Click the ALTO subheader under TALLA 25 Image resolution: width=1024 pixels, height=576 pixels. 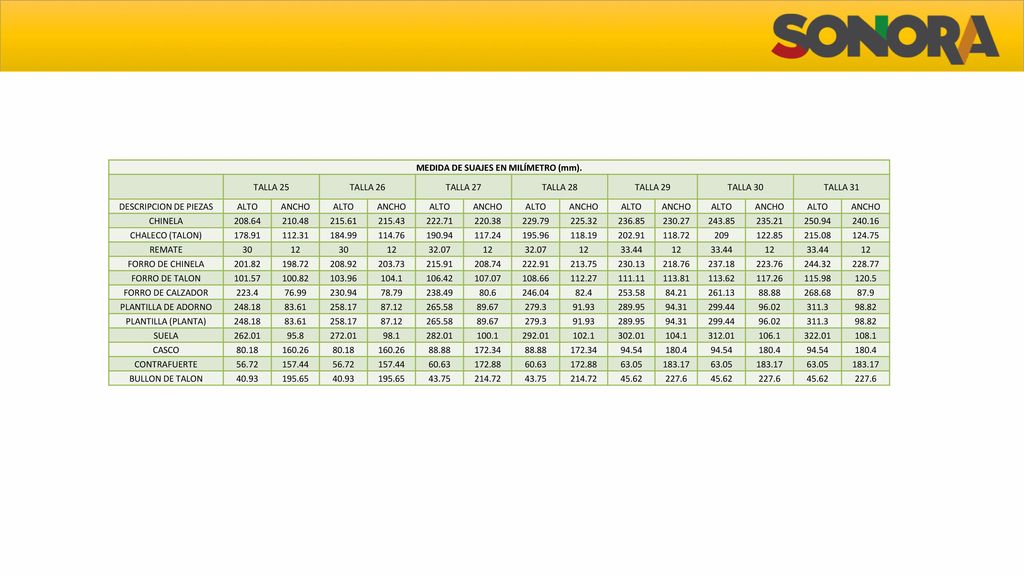click(247, 206)
